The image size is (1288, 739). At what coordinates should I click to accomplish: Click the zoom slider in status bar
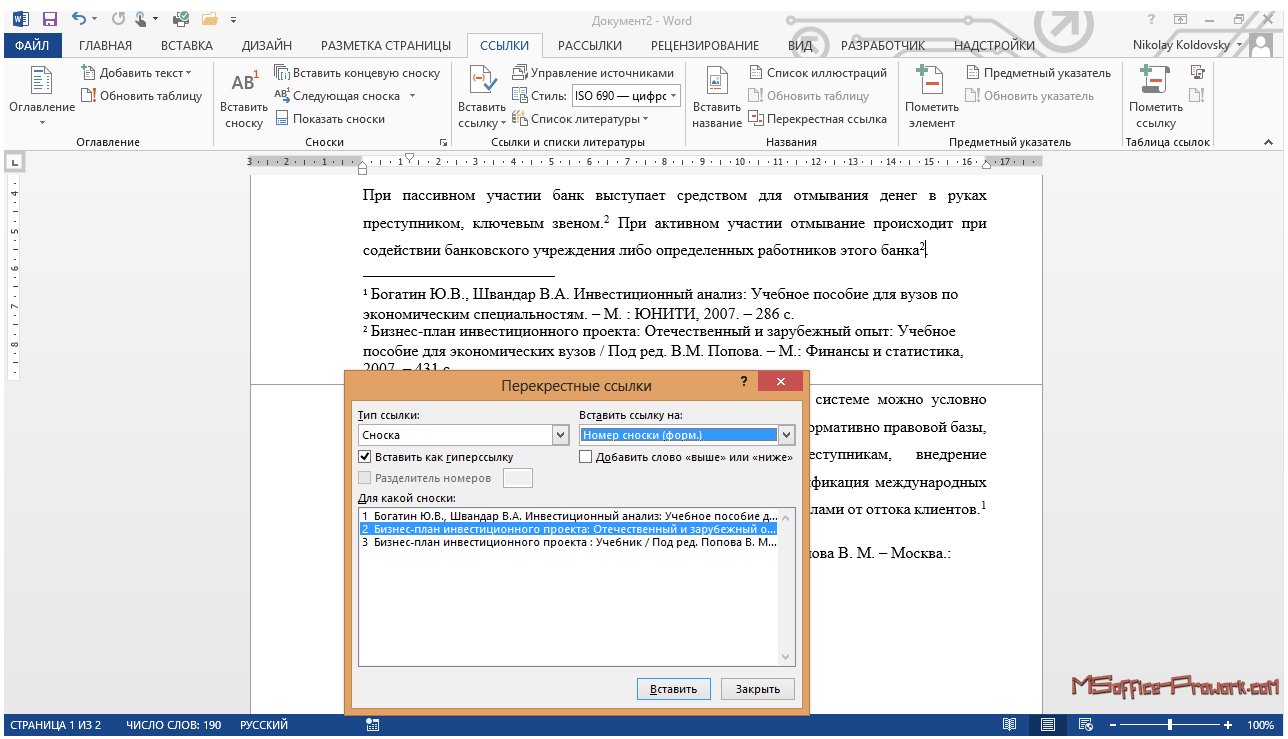click(x=1170, y=725)
